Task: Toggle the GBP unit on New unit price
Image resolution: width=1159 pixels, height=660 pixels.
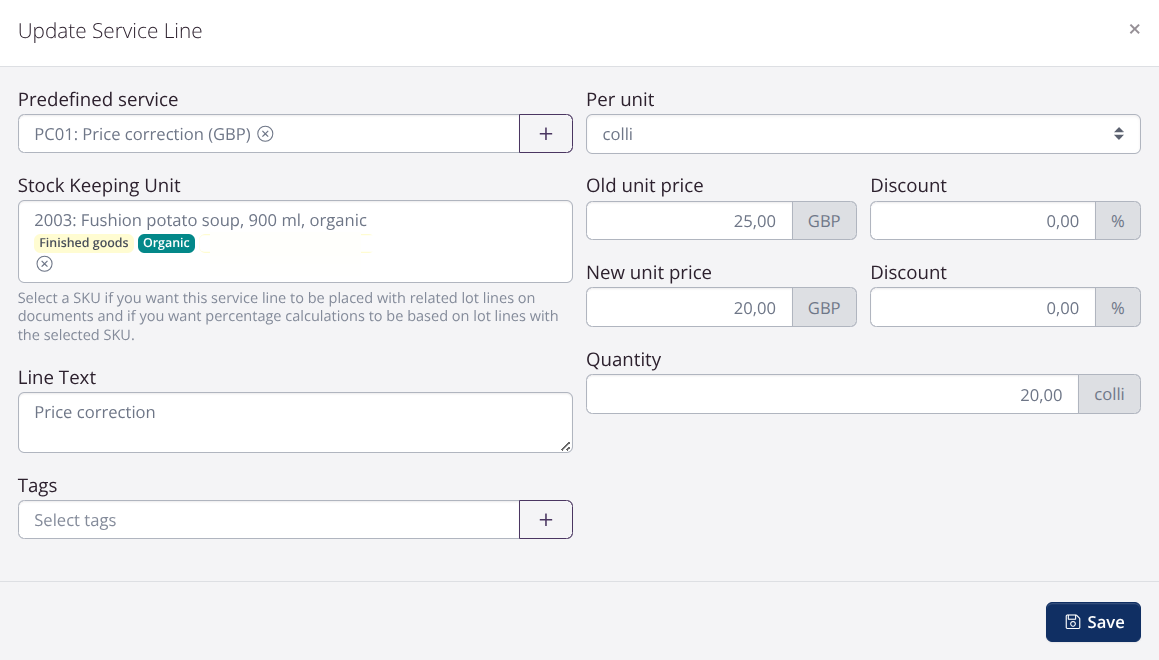Action: tap(824, 307)
